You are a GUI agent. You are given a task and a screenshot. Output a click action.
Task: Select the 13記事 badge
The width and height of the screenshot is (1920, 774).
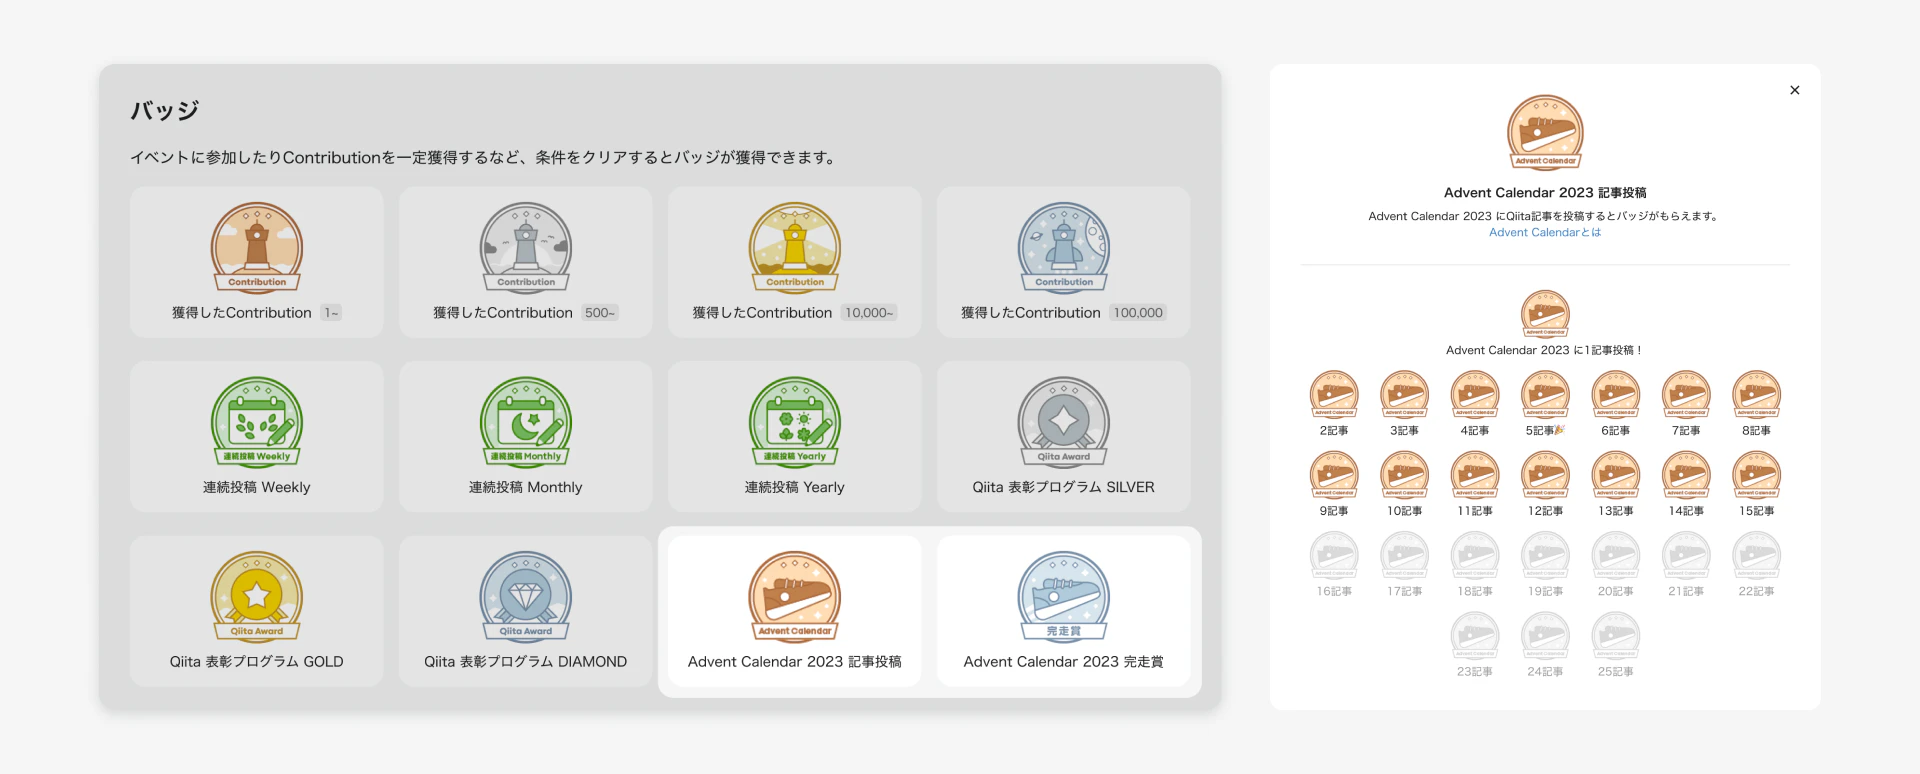click(1616, 475)
